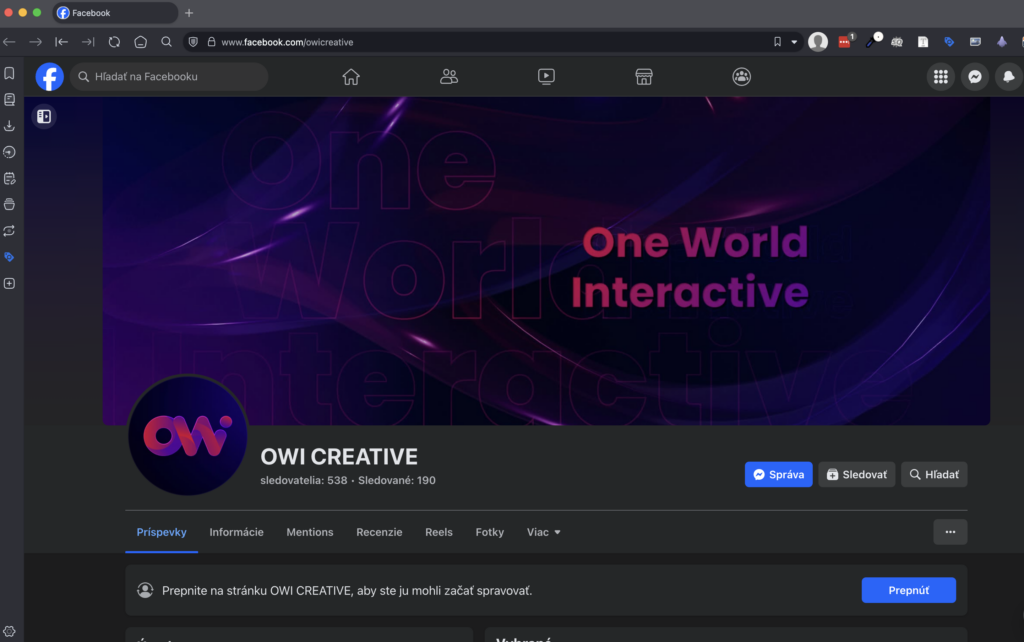Open blue tag extension in toolbar
Image resolution: width=1024 pixels, height=642 pixels.
click(x=949, y=42)
